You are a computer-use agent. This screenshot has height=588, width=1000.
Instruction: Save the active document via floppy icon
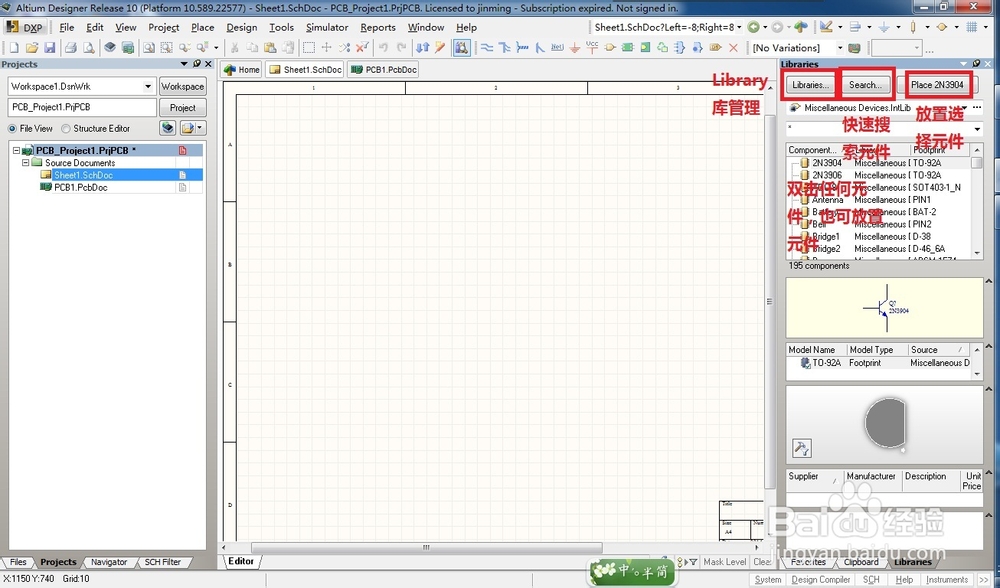50,48
